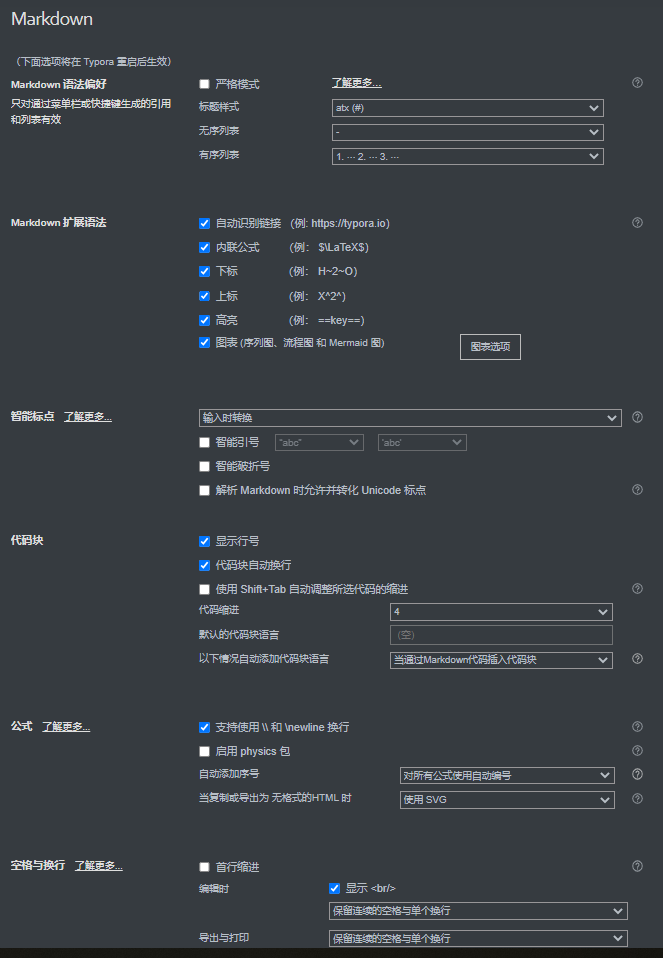Click help icon for 自动识别链接 row
Image resolution: width=663 pixels, height=958 pixels.
(637, 223)
